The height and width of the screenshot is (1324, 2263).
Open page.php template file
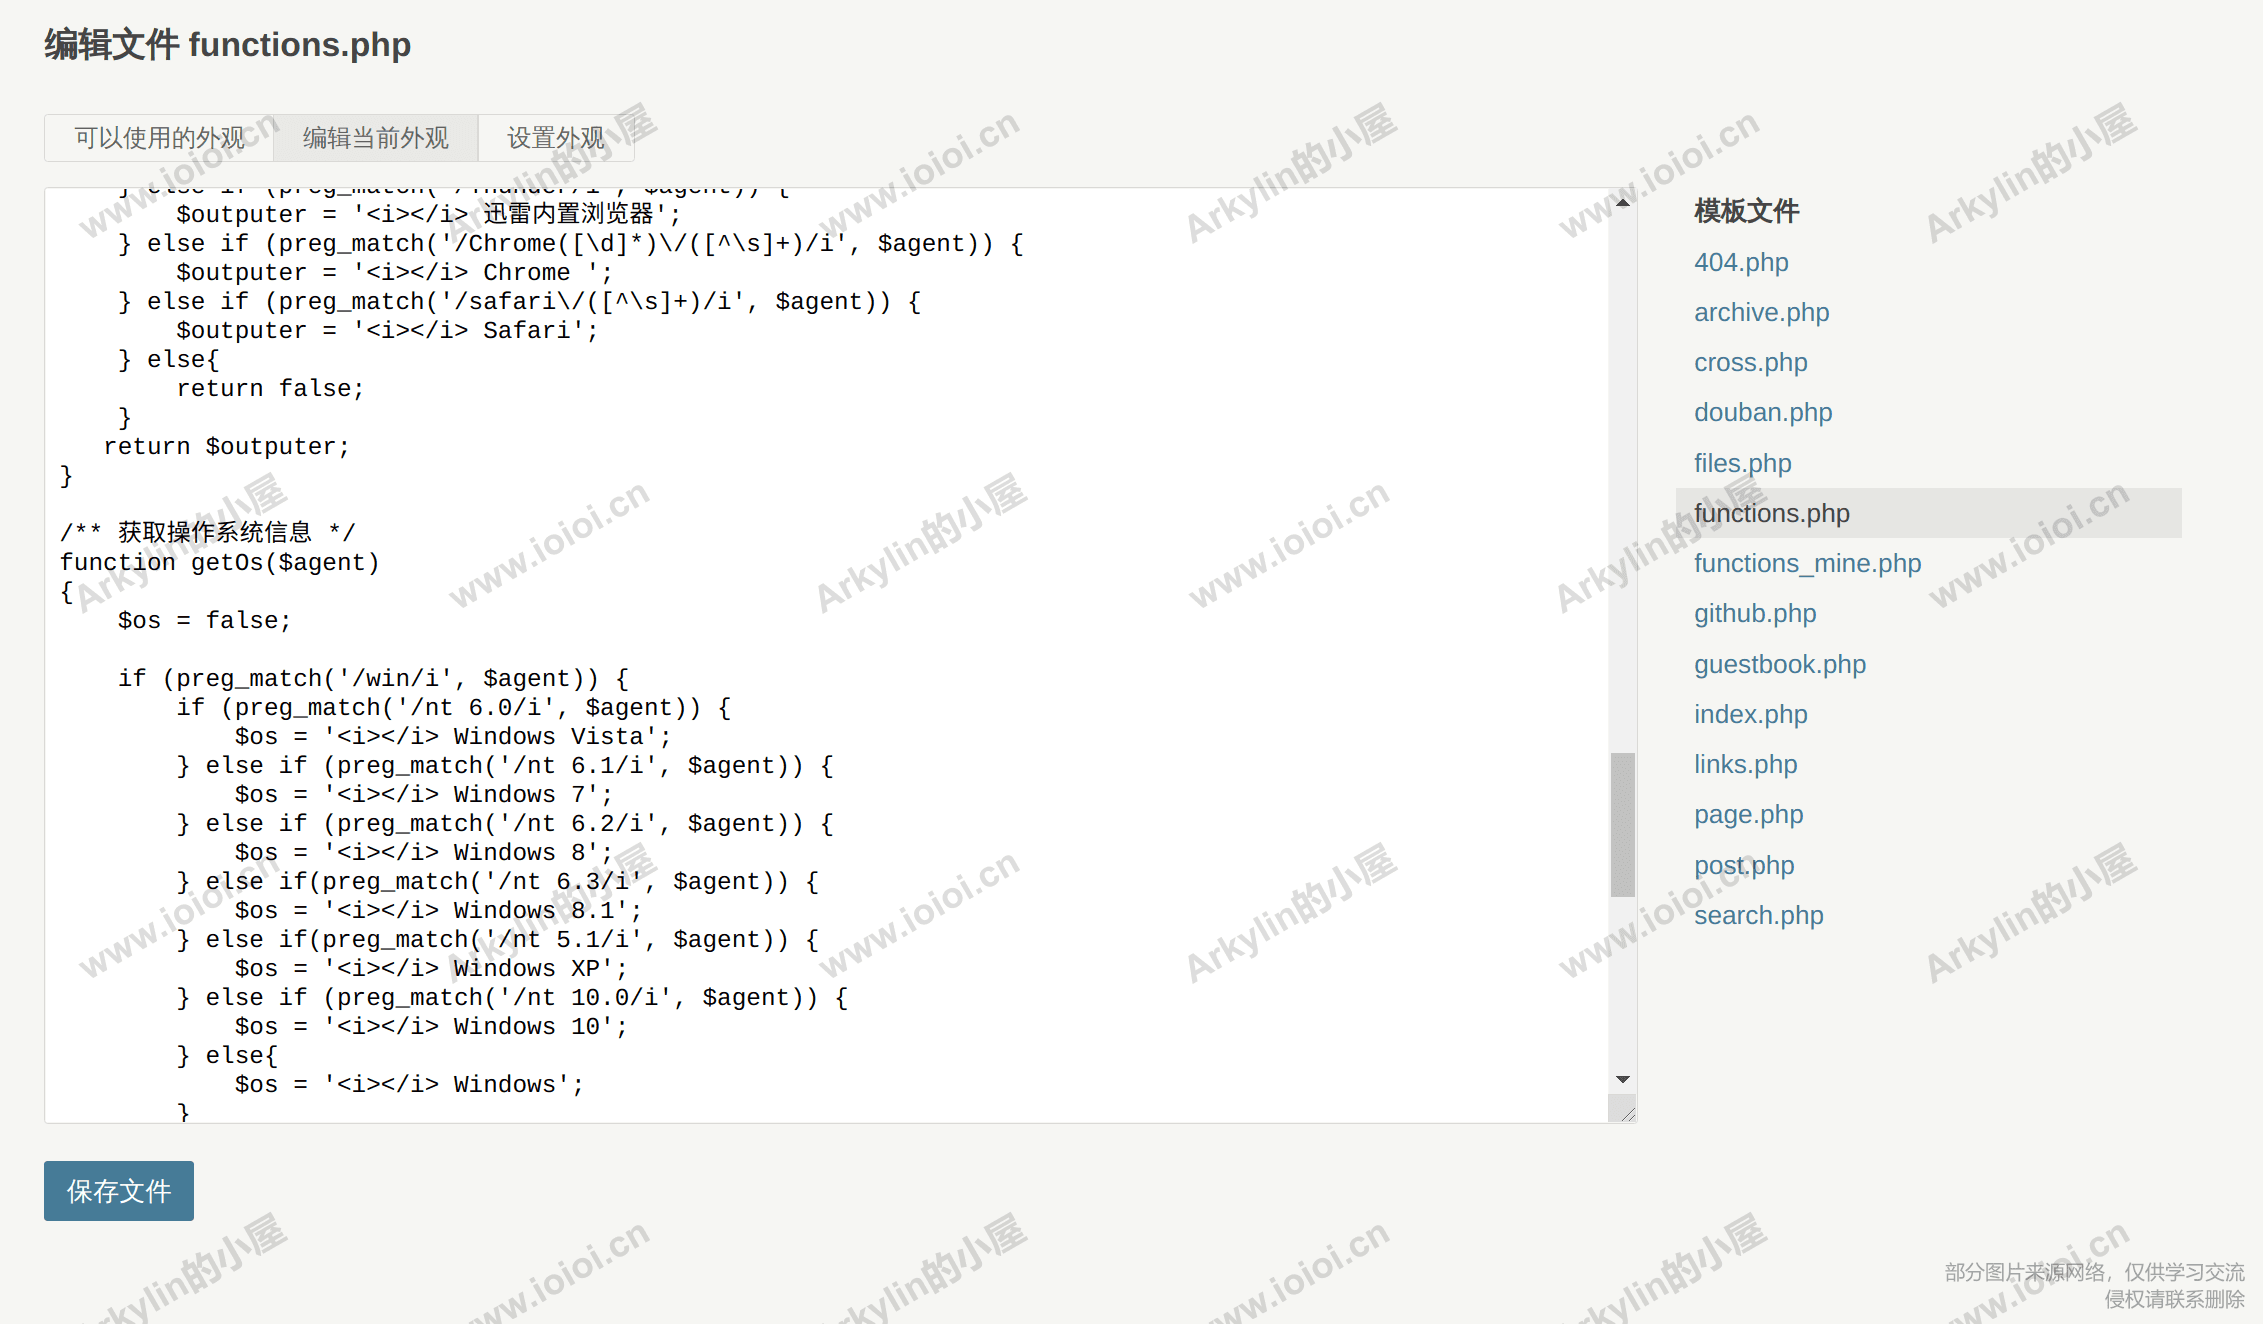pyautogui.click(x=1748, y=814)
